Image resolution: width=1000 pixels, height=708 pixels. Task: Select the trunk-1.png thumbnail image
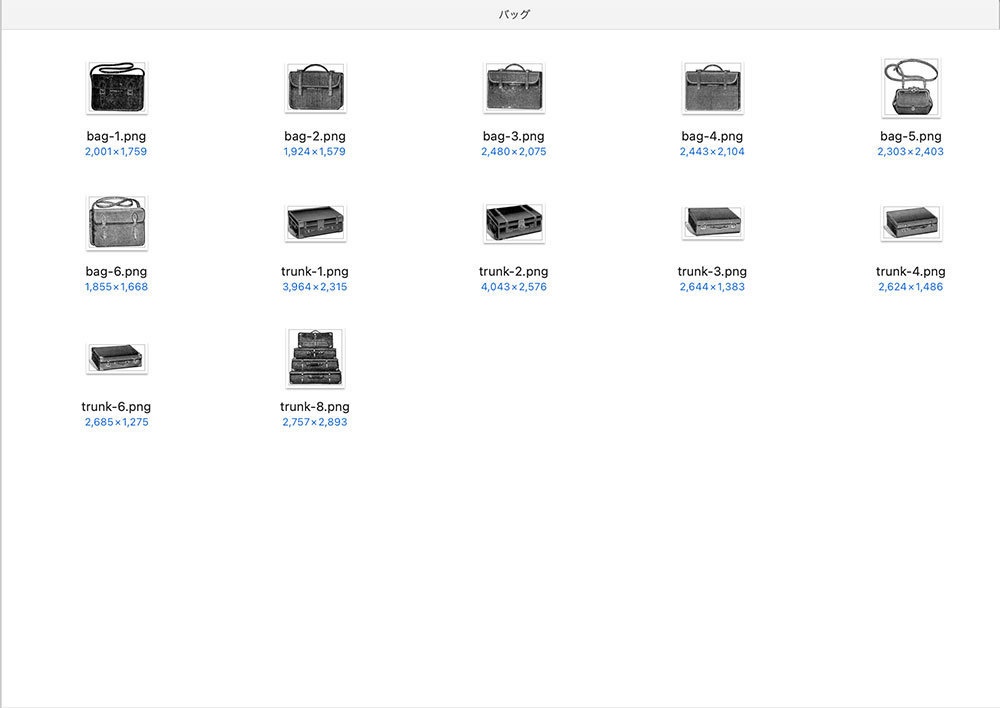tap(315, 223)
